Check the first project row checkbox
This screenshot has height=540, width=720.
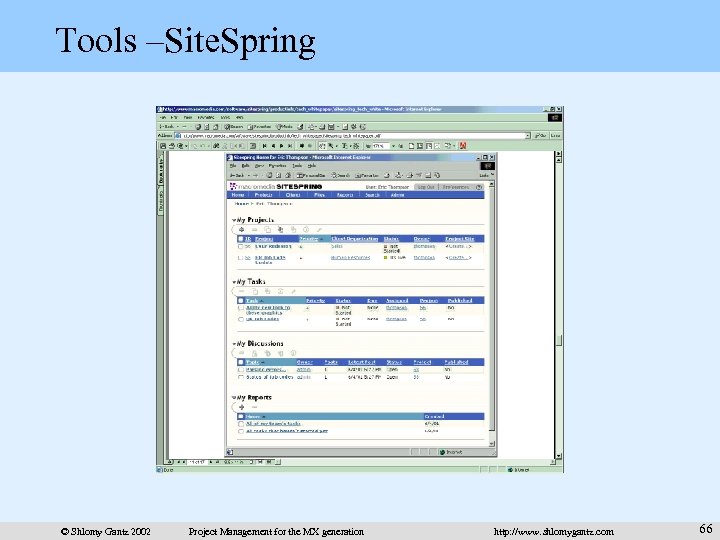click(240, 247)
